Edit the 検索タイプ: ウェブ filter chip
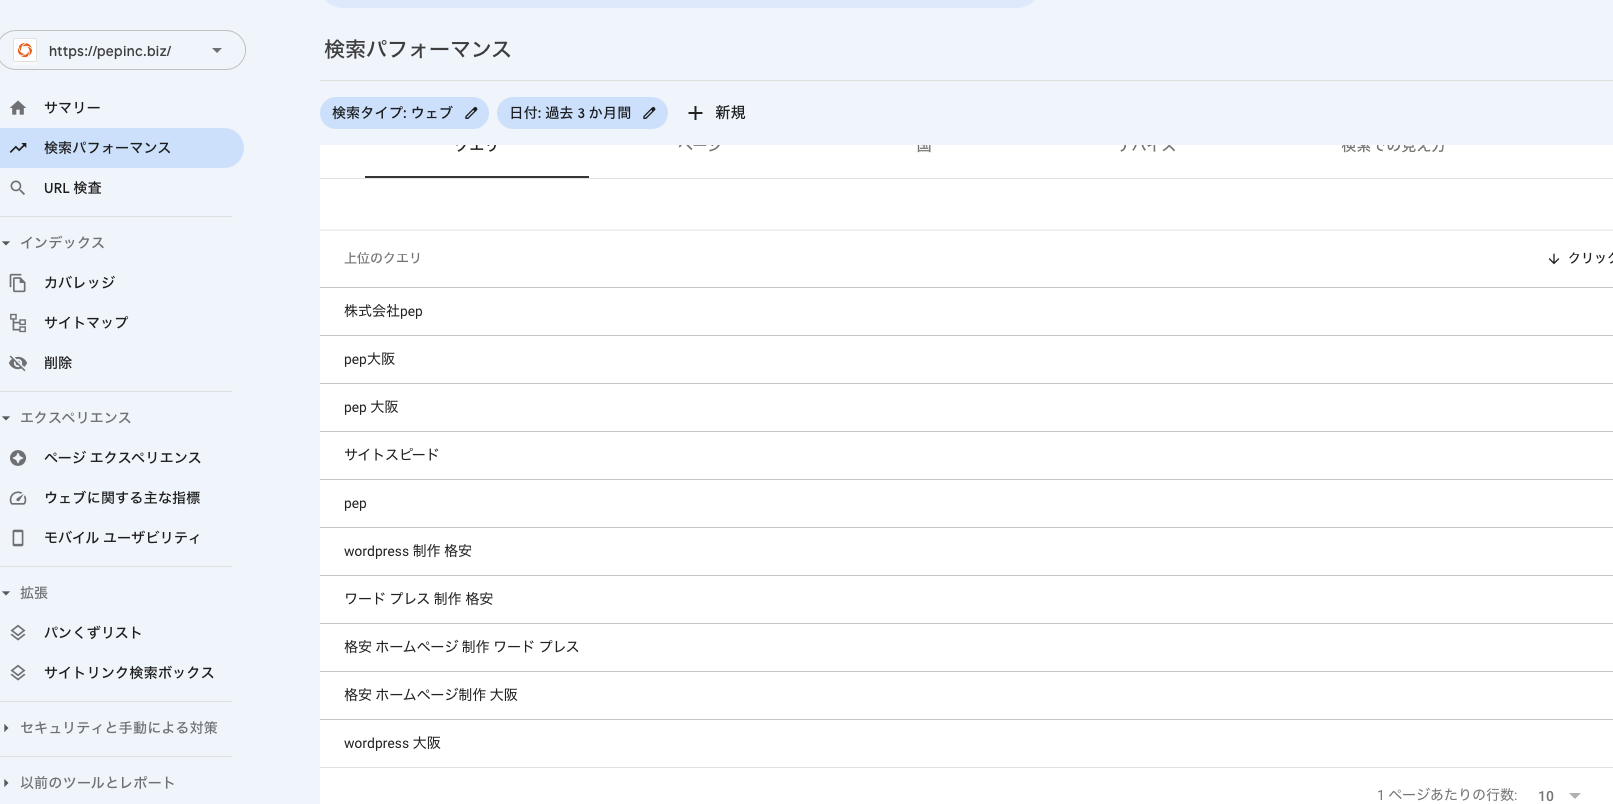The width and height of the screenshot is (1613, 804). pos(404,113)
